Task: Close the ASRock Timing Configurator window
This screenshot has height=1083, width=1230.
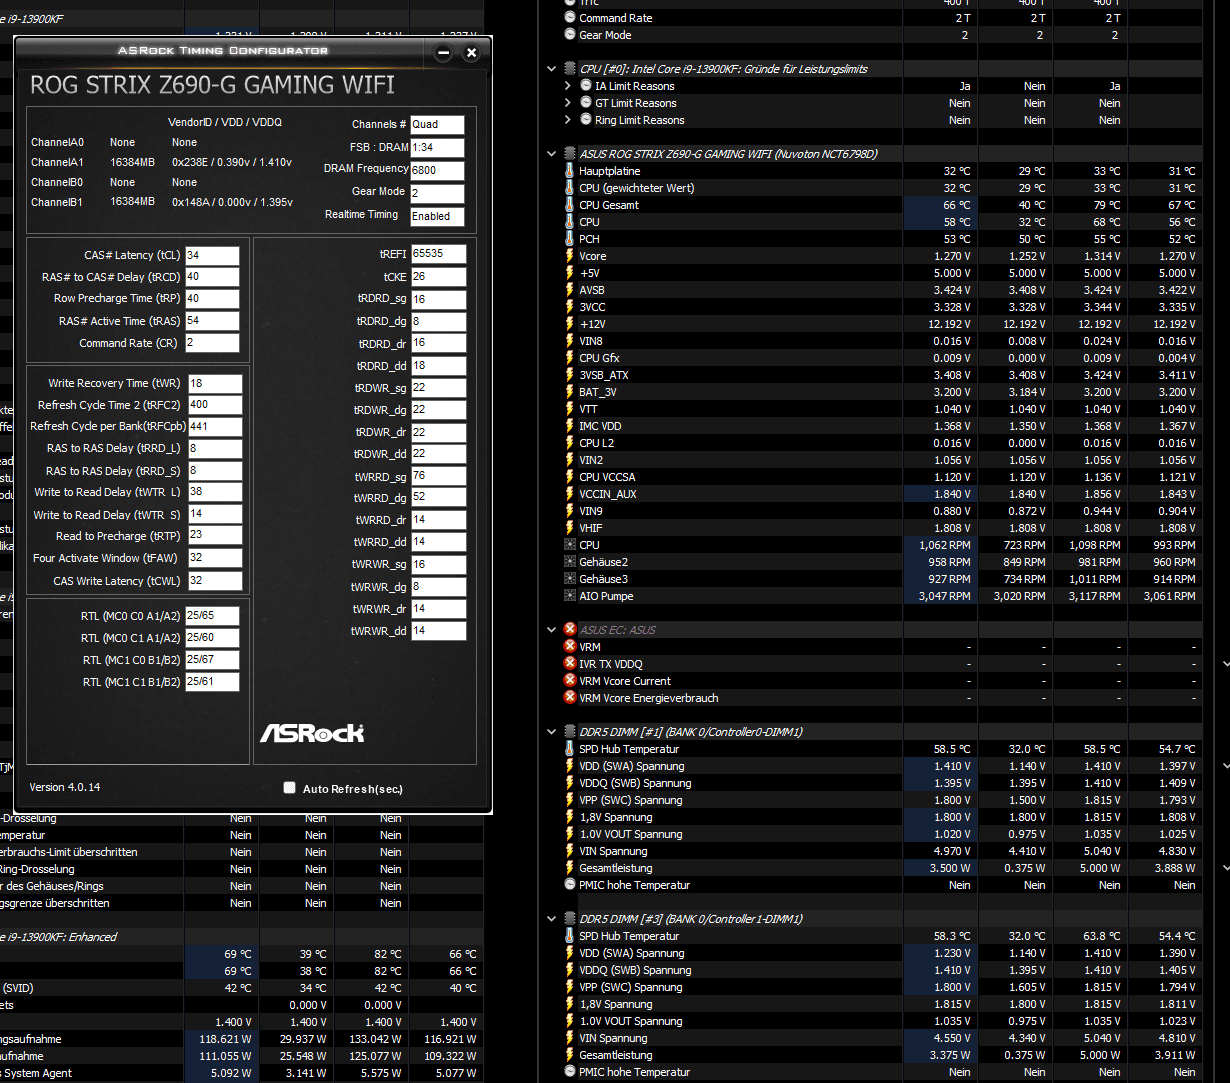Action: 472,53
